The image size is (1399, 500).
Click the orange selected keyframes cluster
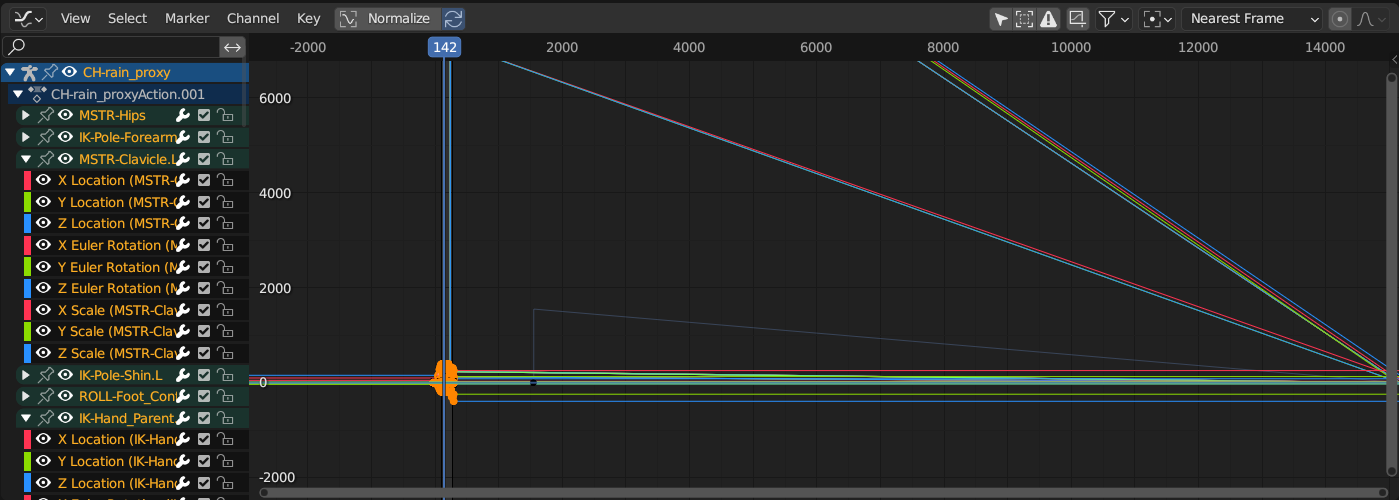click(445, 381)
